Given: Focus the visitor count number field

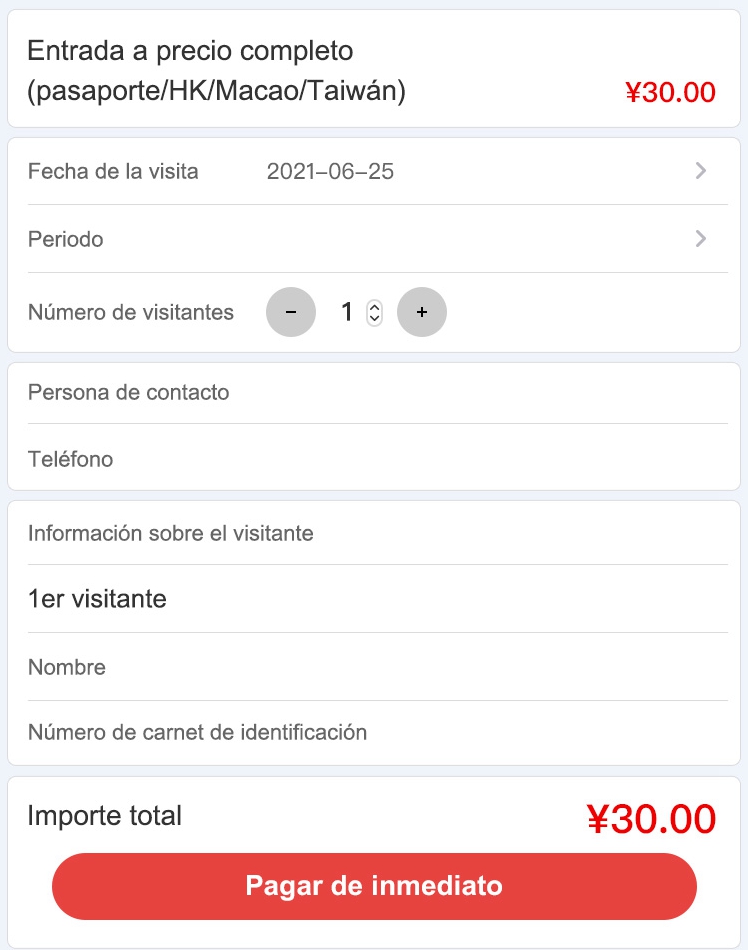Looking at the screenshot, I should [x=348, y=313].
